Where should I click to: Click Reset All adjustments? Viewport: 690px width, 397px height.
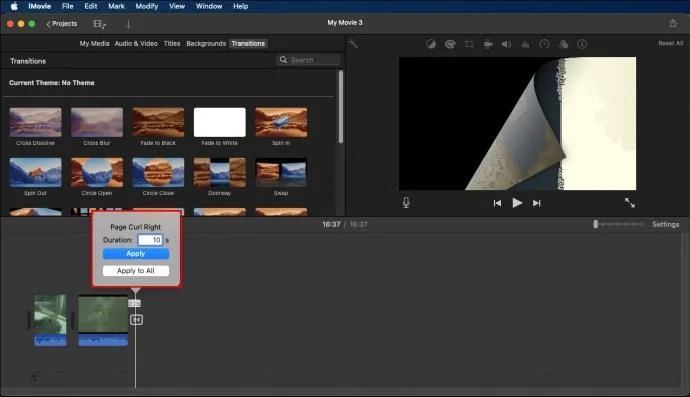click(671, 43)
